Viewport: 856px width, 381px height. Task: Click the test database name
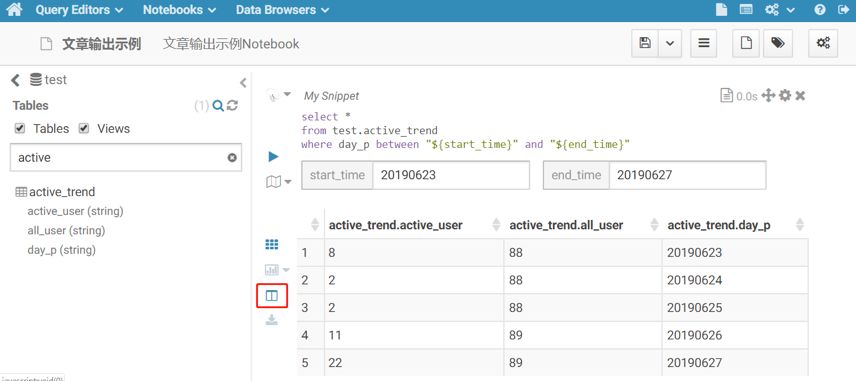[56, 80]
